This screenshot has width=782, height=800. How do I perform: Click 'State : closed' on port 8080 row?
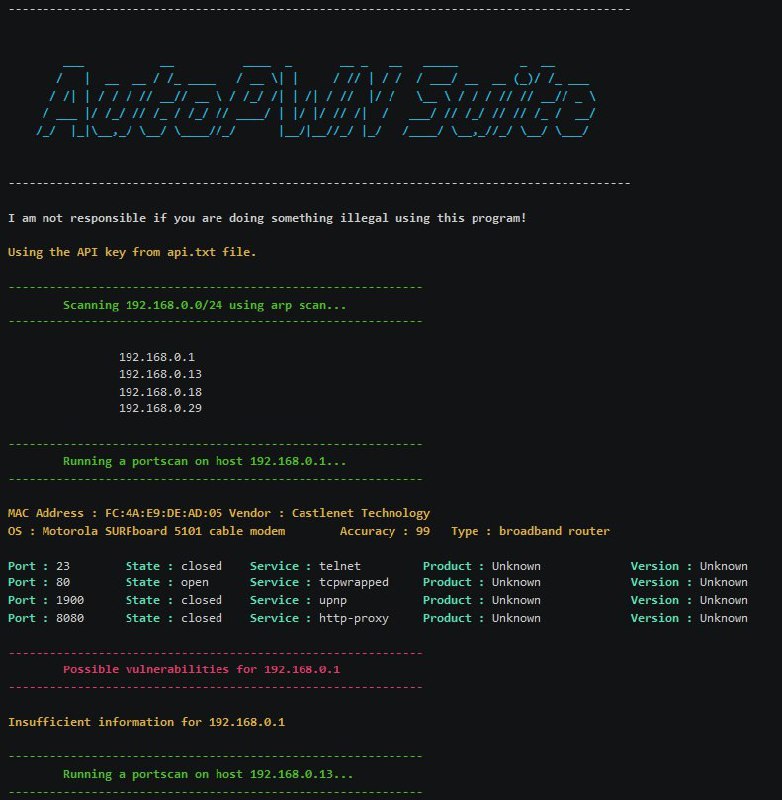click(173, 618)
